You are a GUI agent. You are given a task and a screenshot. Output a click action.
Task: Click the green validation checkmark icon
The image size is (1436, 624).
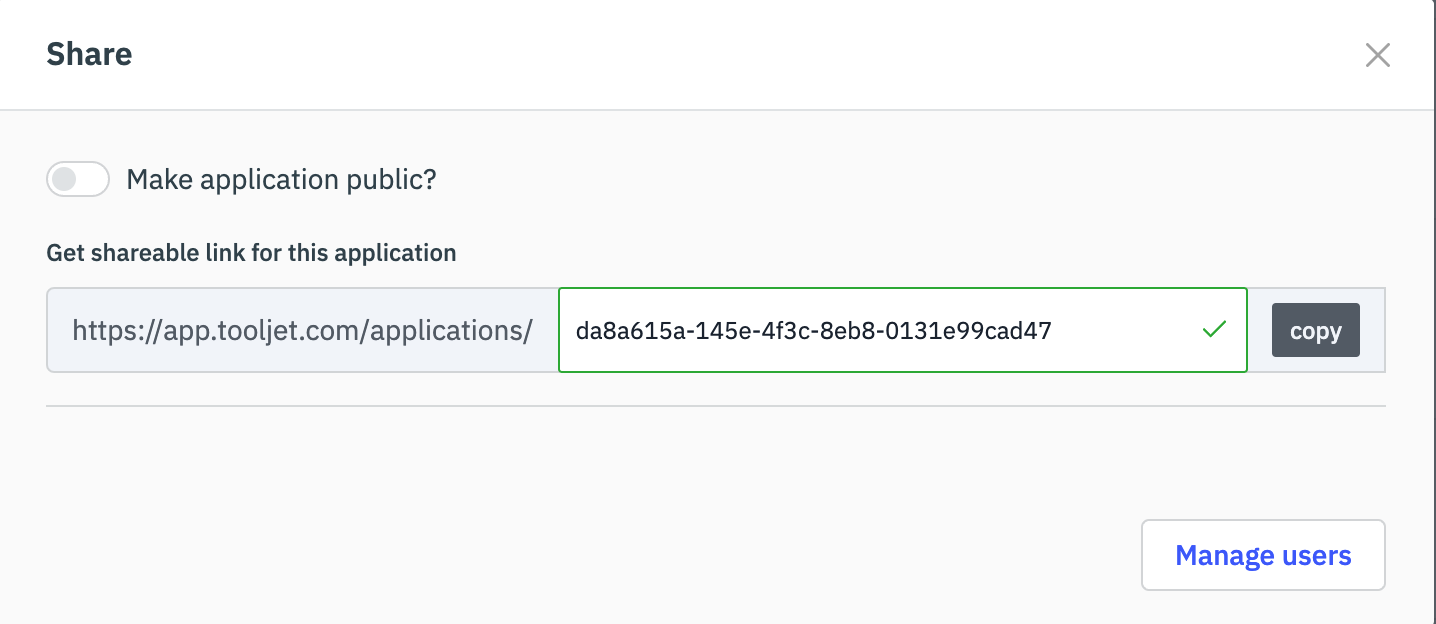pos(1214,329)
